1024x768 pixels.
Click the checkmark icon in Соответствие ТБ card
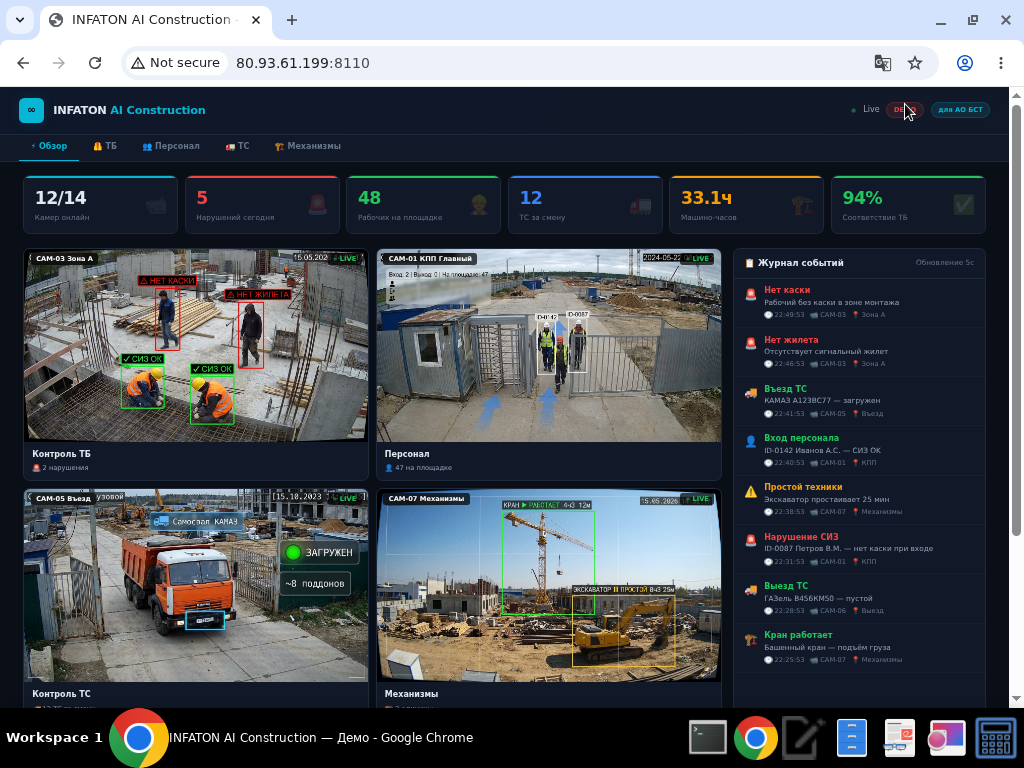[x=964, y=206]
